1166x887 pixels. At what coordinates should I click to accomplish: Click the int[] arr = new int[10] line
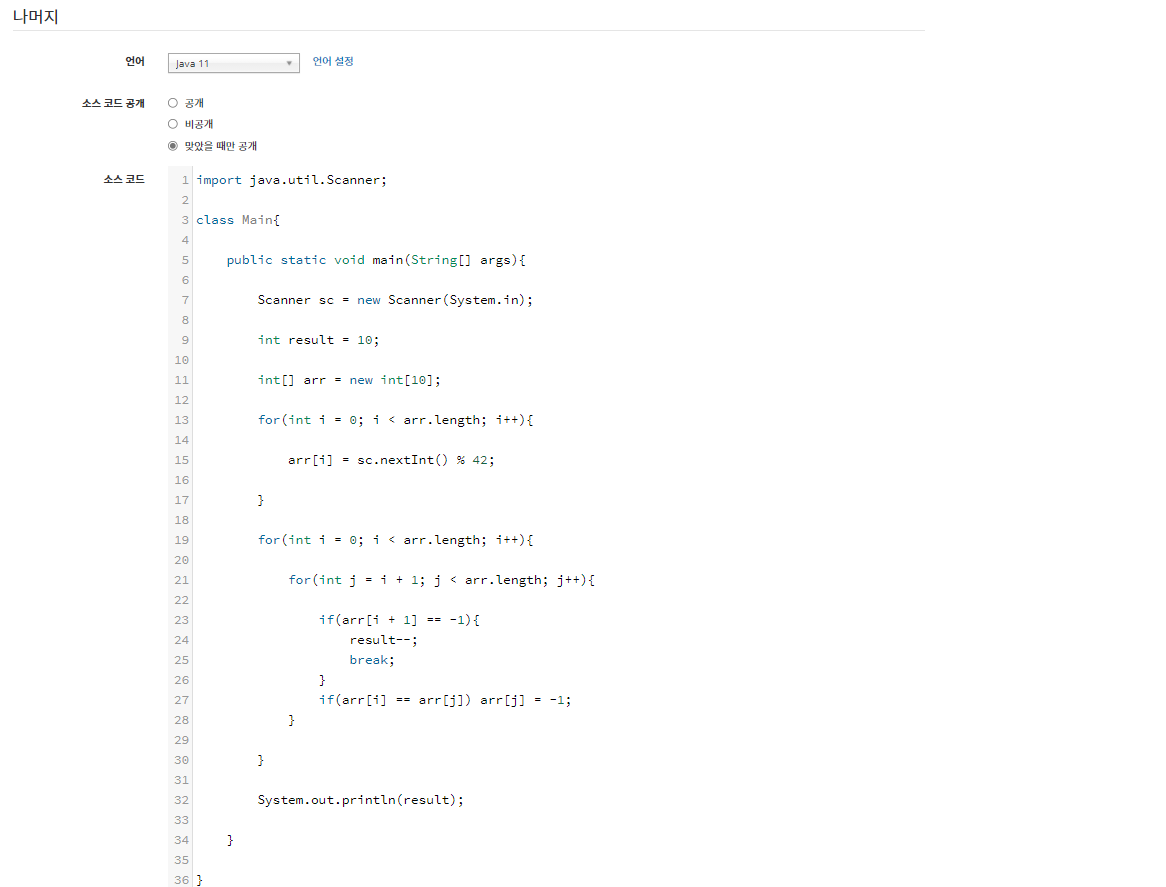349,380
